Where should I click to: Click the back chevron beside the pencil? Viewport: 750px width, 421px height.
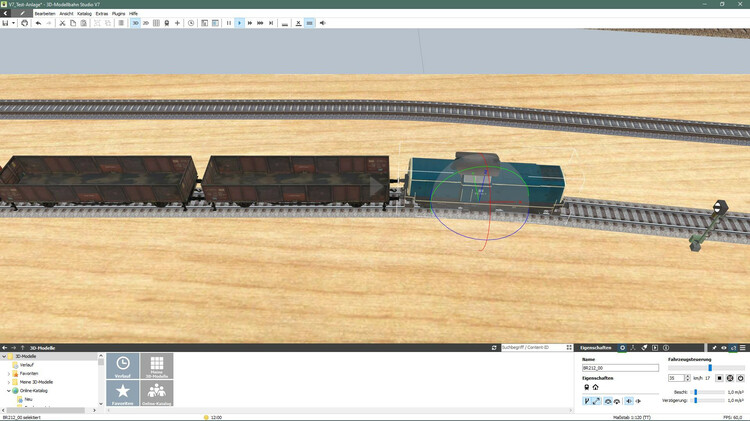5,13
